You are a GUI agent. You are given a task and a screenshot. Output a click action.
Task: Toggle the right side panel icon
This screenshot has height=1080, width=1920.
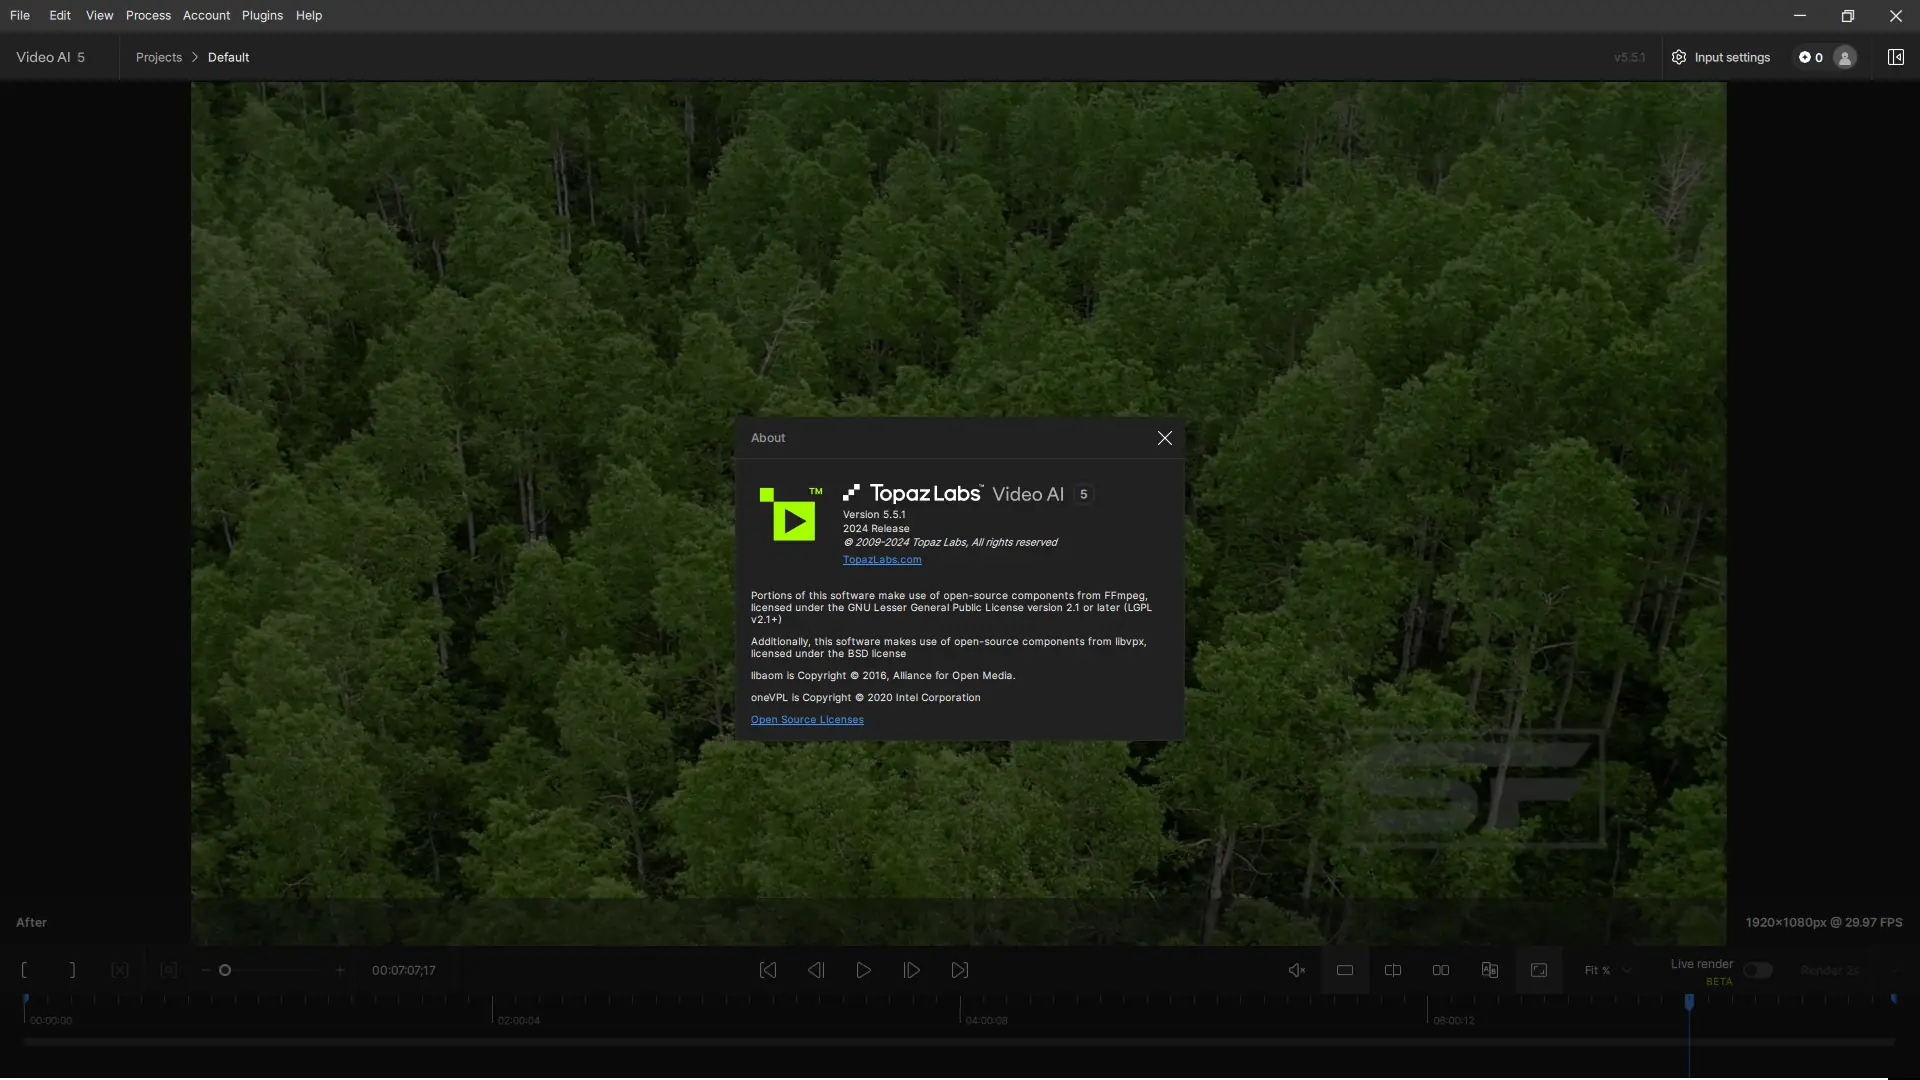pos(1895,57)
